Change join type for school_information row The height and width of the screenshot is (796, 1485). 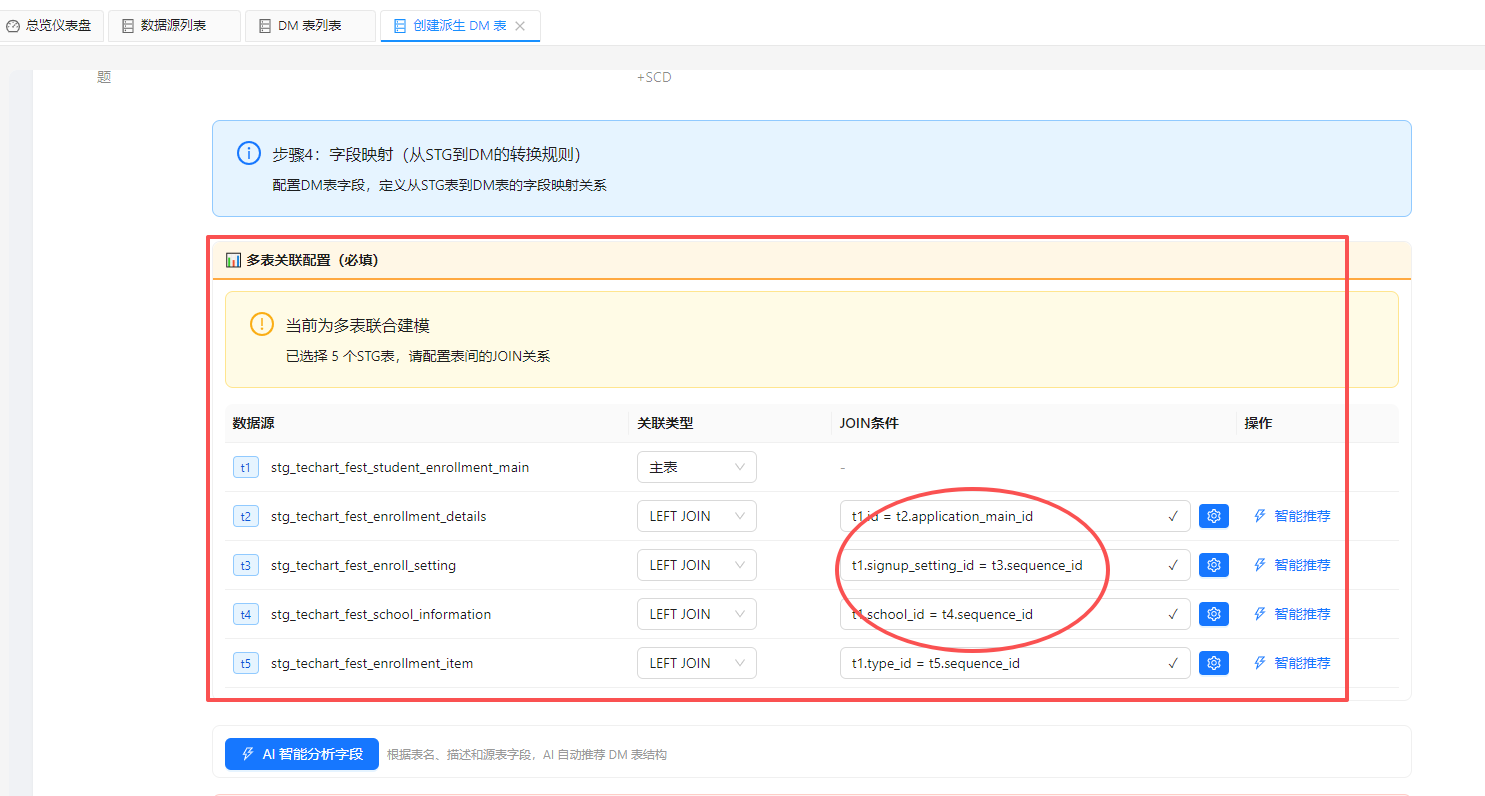pos(696,614)
